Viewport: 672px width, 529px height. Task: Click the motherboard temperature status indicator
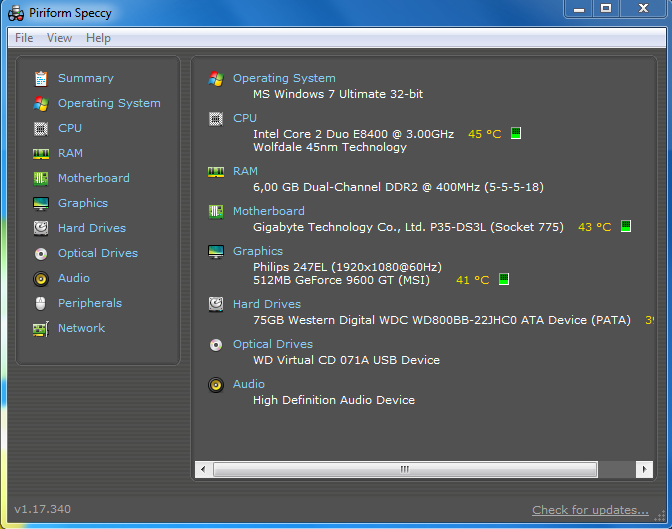[625, 227]
